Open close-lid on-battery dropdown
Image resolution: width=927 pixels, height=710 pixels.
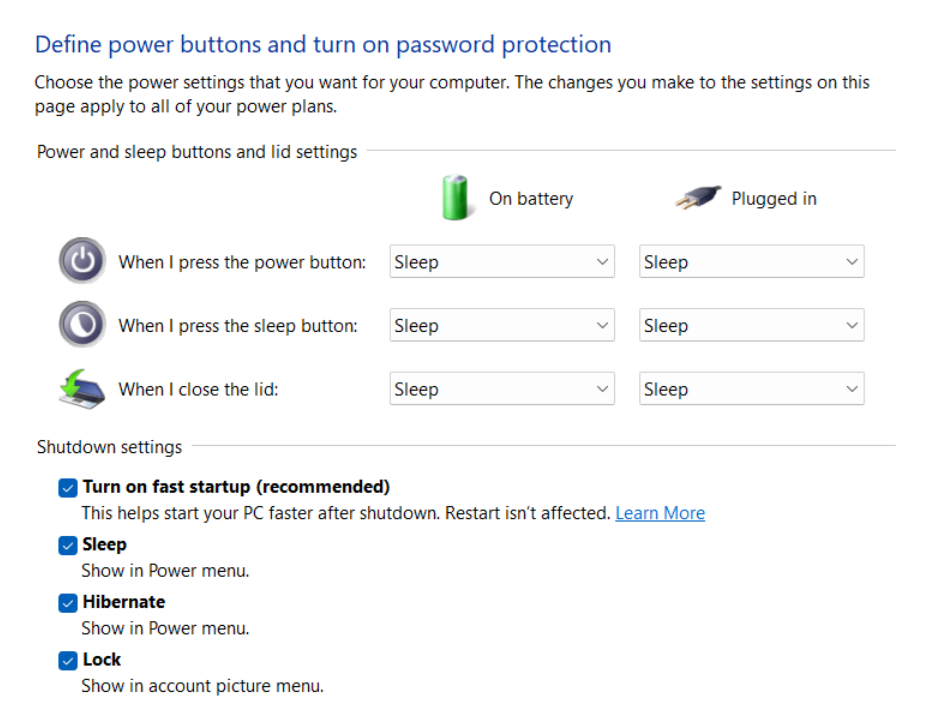(x=501, y=389)
